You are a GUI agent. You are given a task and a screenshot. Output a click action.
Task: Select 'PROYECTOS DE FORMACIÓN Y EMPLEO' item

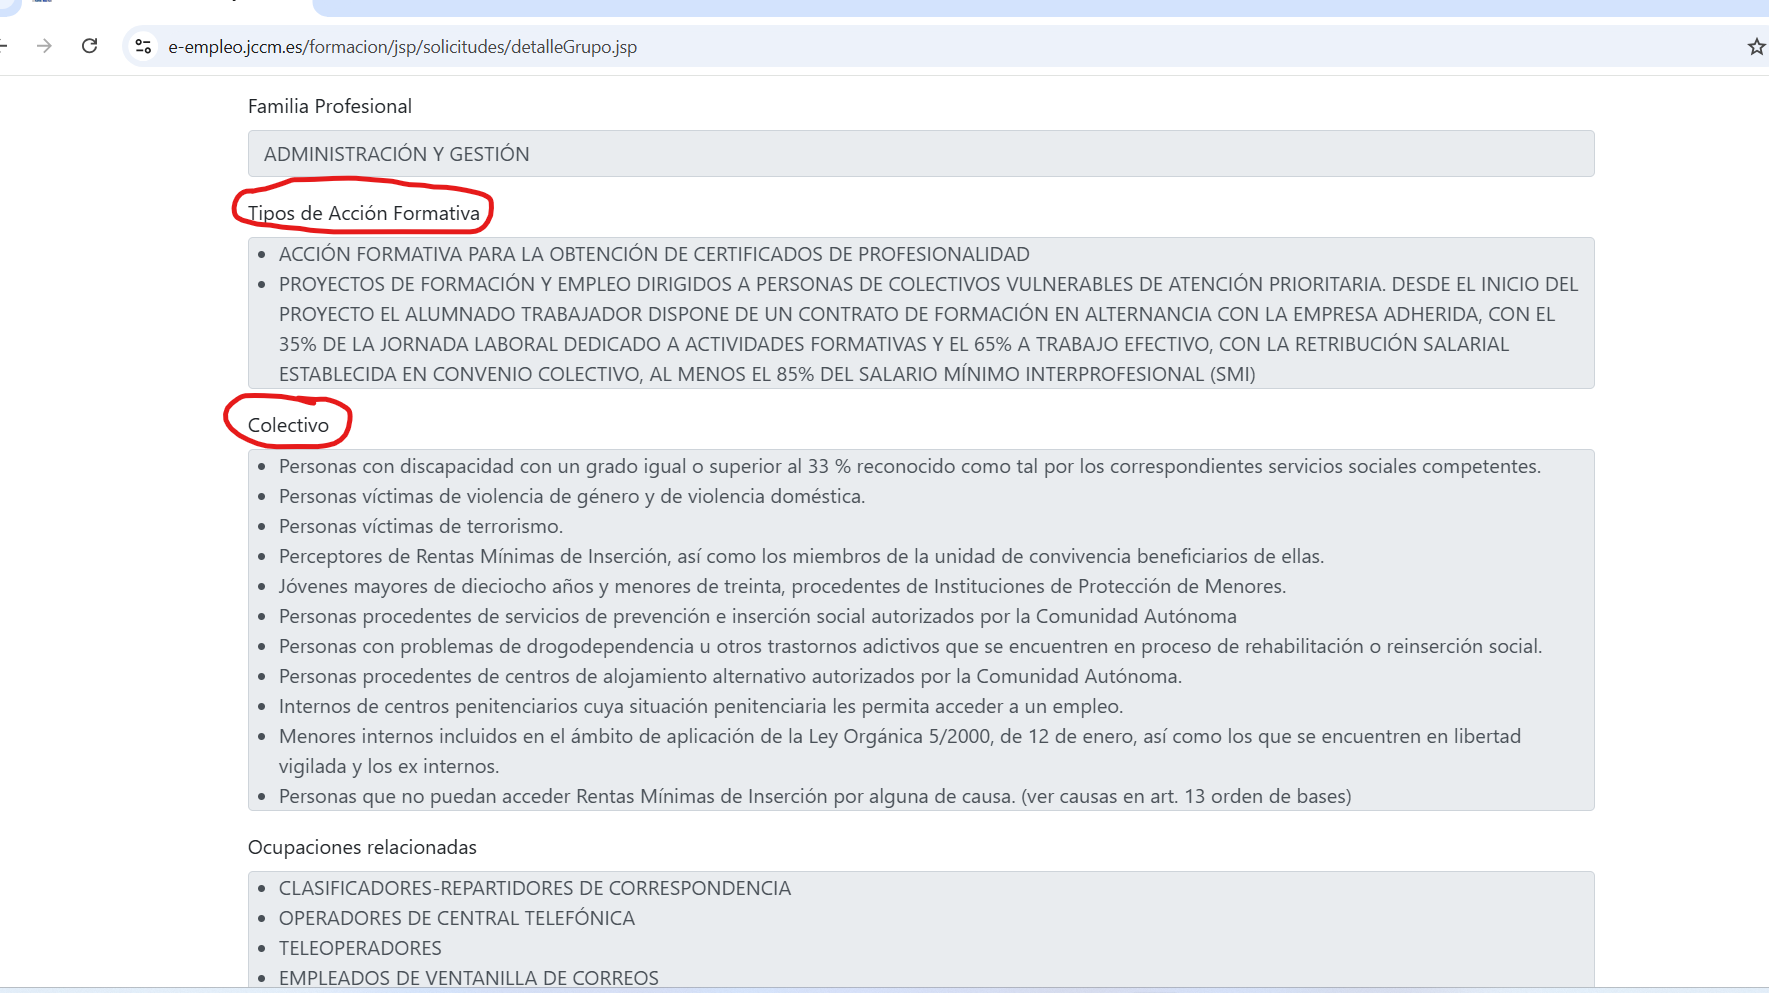click(x=928, y=329)
